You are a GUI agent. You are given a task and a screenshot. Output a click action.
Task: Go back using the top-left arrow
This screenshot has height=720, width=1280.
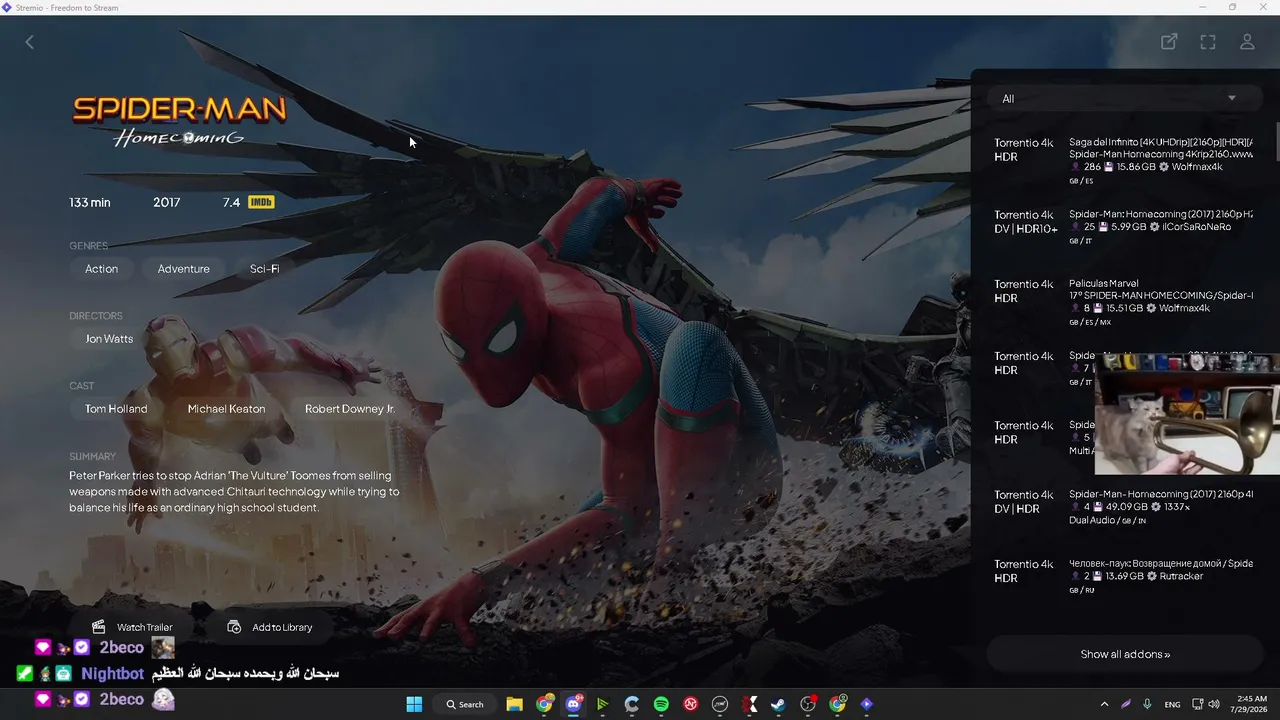[30, 42]
